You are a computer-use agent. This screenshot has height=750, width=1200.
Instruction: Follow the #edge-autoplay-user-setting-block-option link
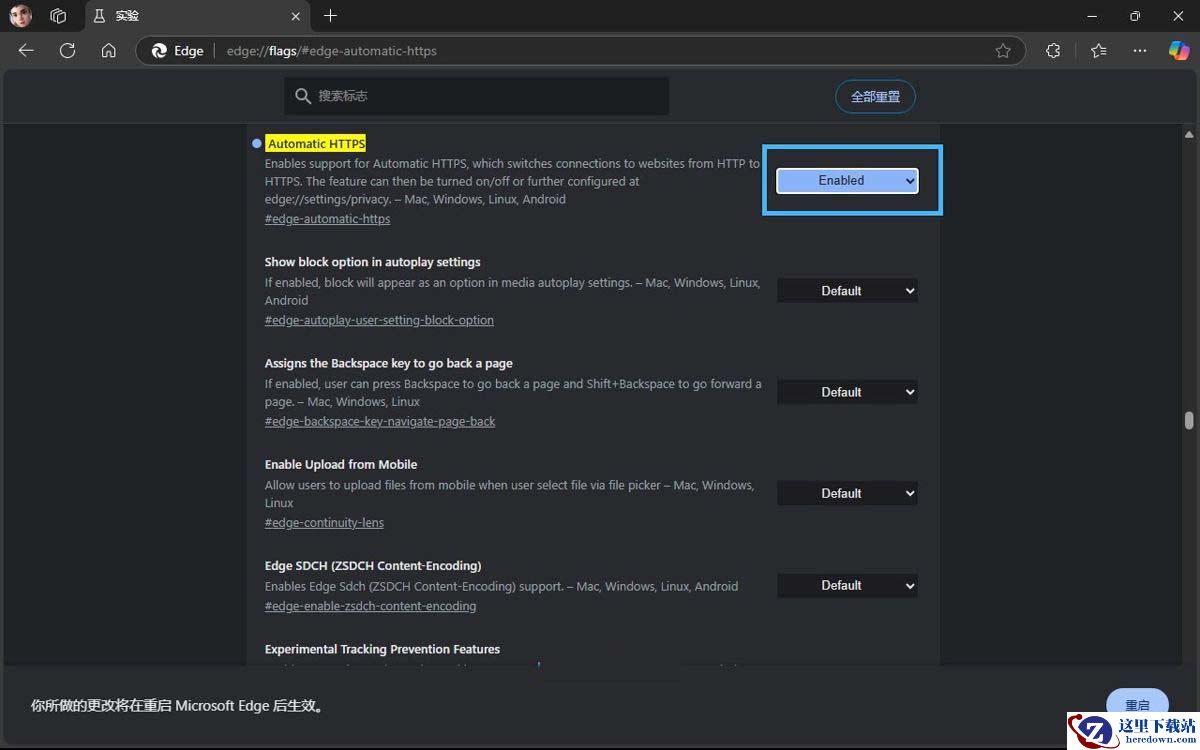[379, 320]
